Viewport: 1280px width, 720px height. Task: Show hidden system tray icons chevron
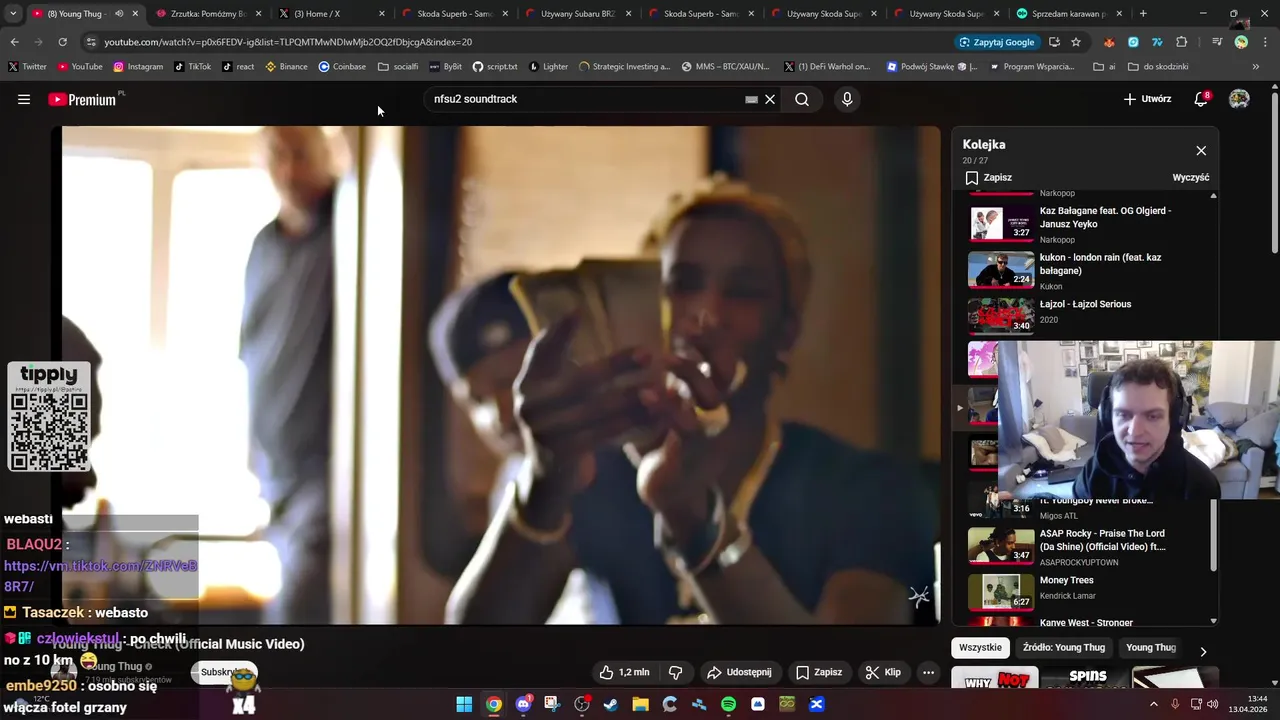[x=1154, y=704]
